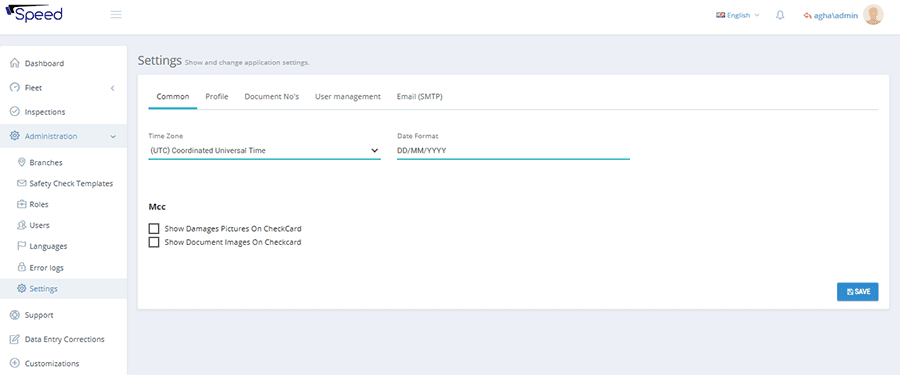Open Branches under Administration

point(46,163)
